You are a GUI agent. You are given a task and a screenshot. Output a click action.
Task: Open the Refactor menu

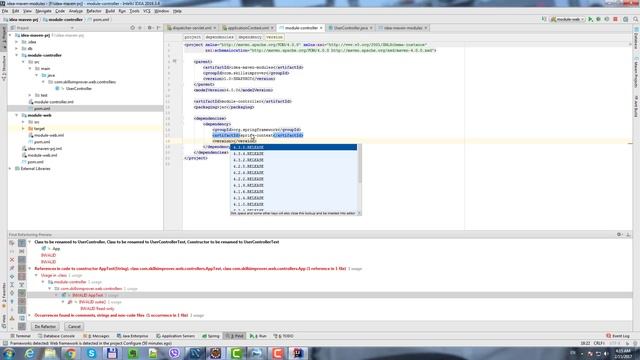[x=93, y=11]
